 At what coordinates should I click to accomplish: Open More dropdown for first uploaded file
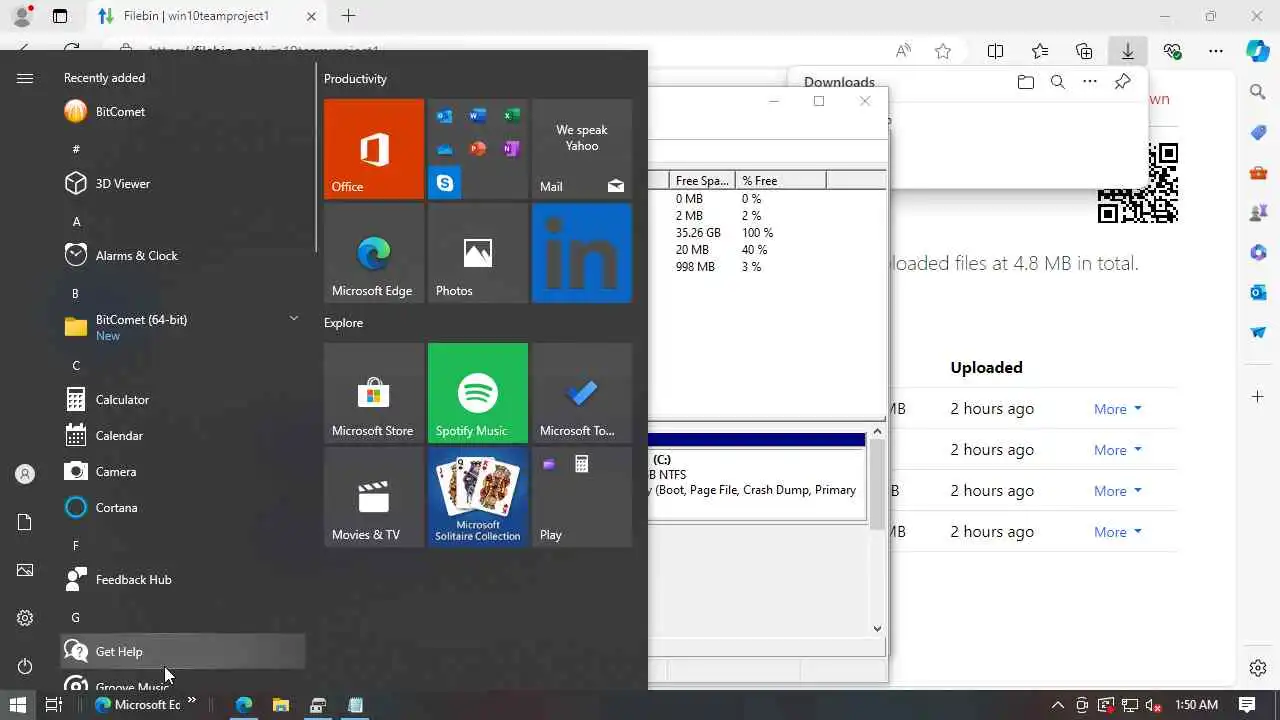point(1117,409)
